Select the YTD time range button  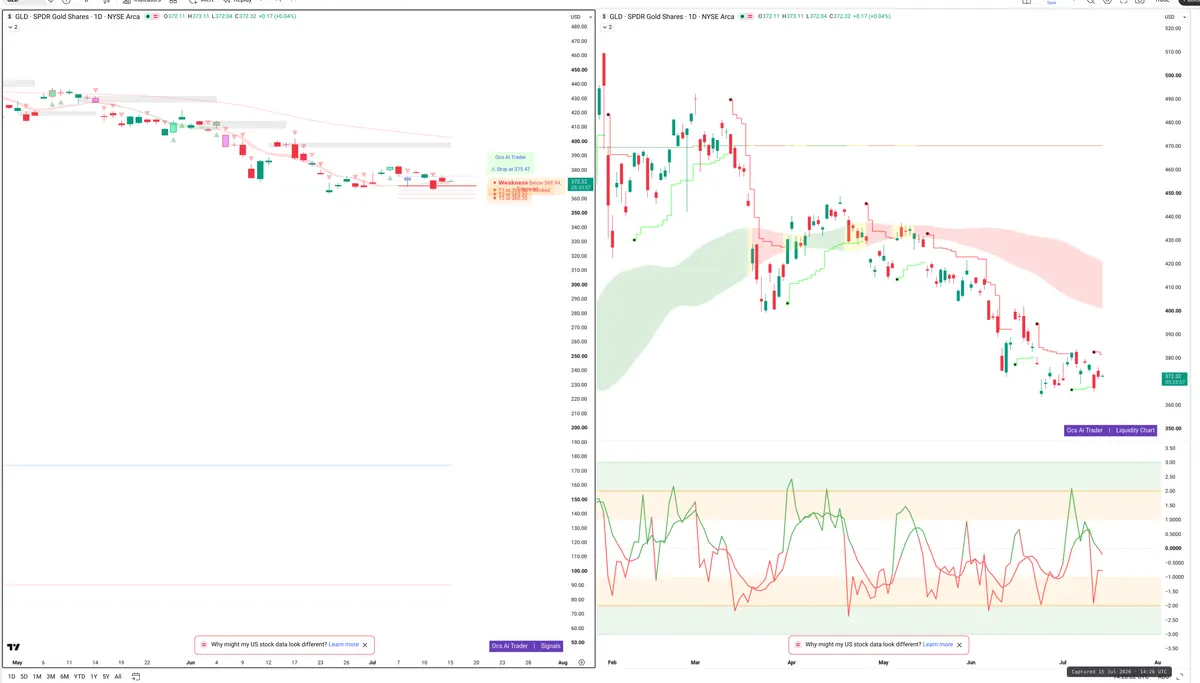(79, 677)
